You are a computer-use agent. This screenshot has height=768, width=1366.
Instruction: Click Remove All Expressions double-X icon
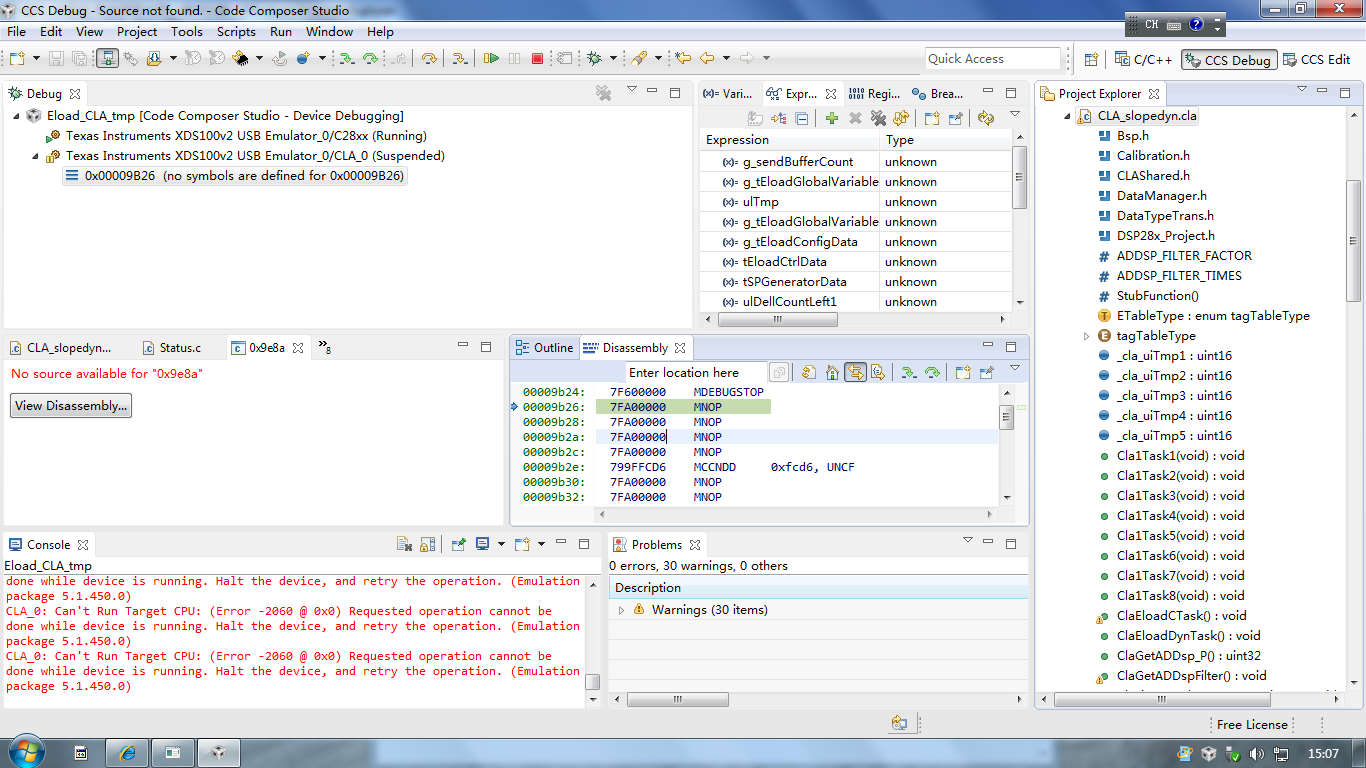tap(878, 119)
